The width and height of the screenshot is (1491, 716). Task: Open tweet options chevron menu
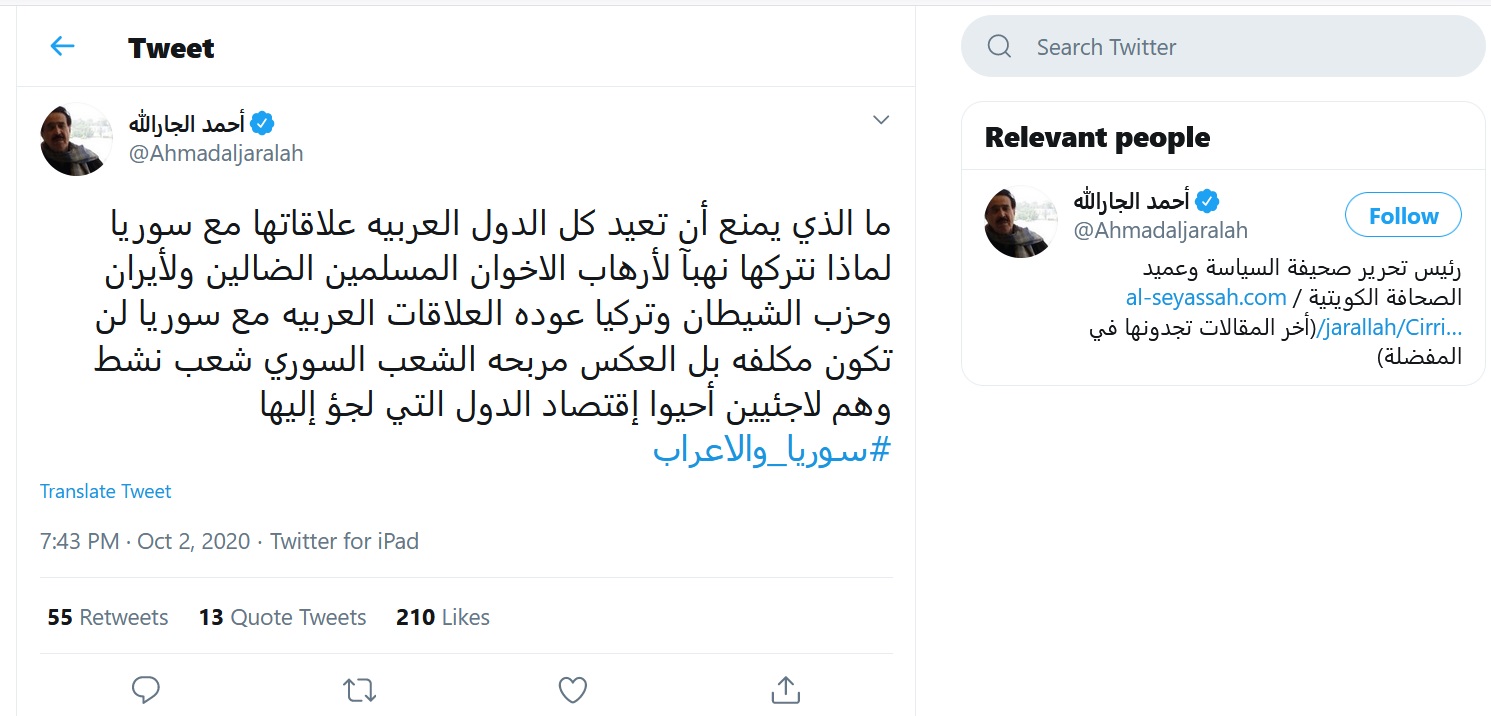point(881,121)
